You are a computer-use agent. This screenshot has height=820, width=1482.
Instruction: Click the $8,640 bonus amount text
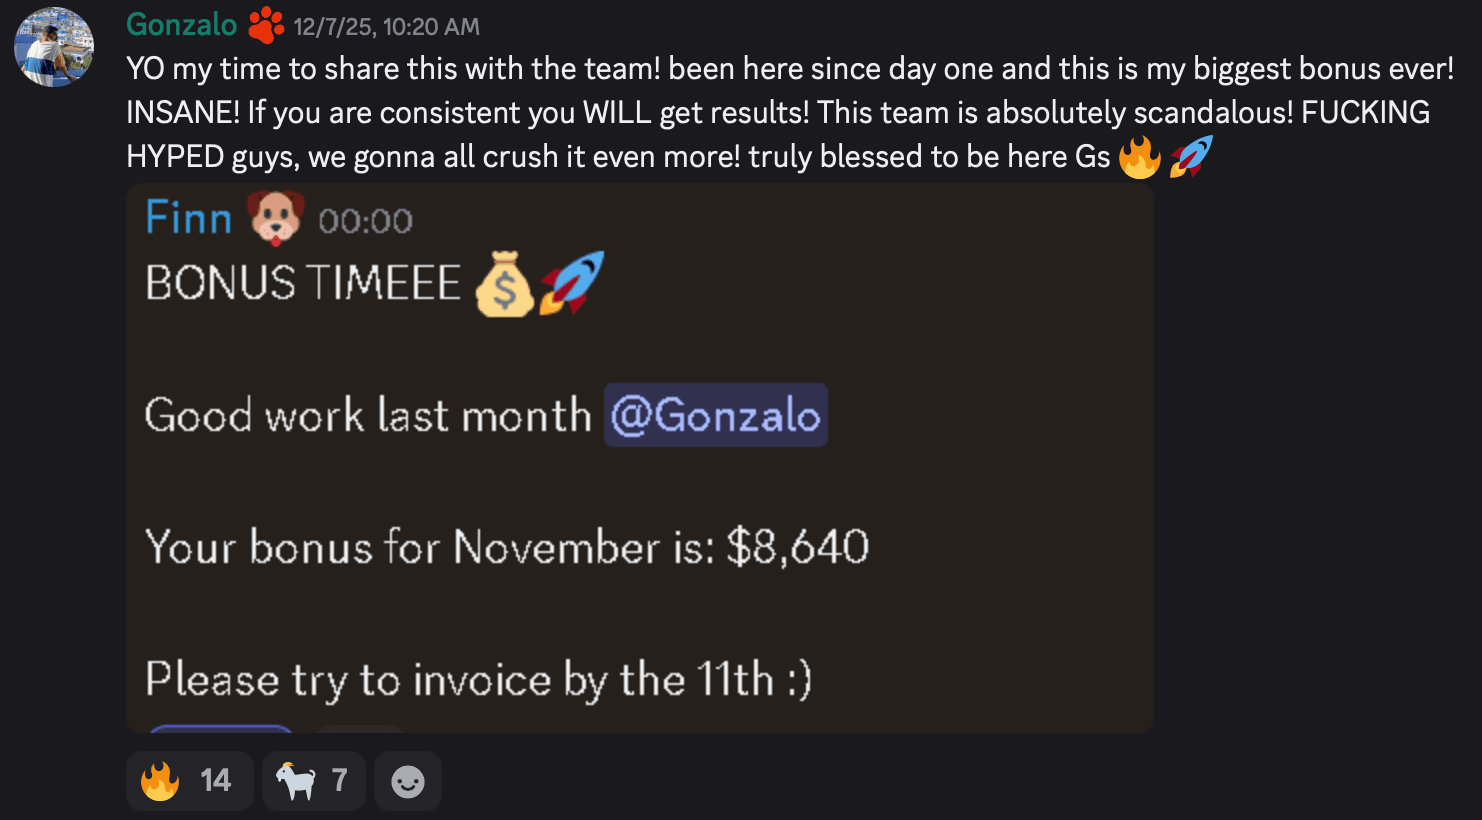coord(798,547)
